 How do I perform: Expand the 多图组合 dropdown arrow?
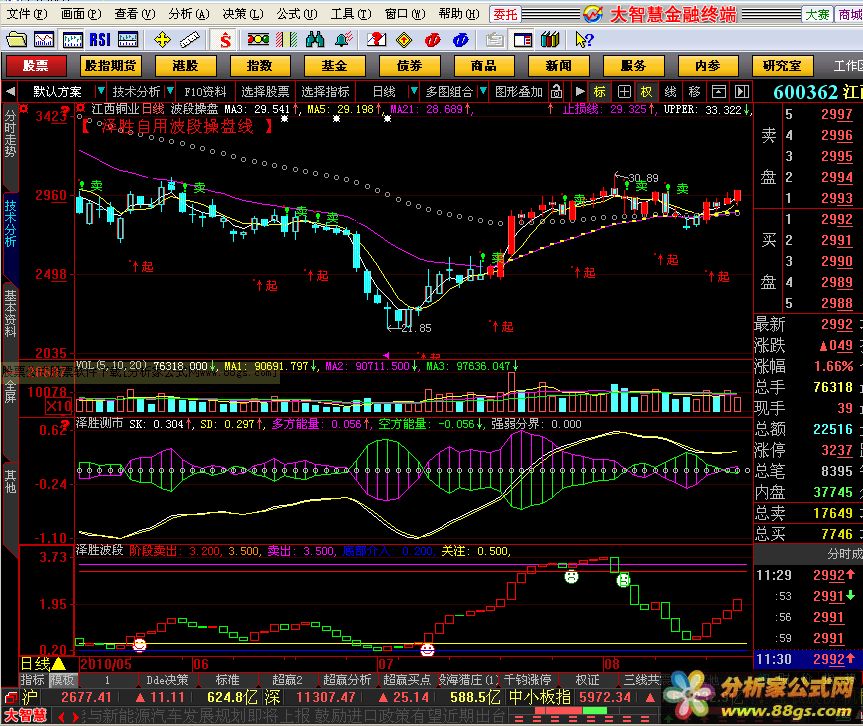(x=483, y=91)
